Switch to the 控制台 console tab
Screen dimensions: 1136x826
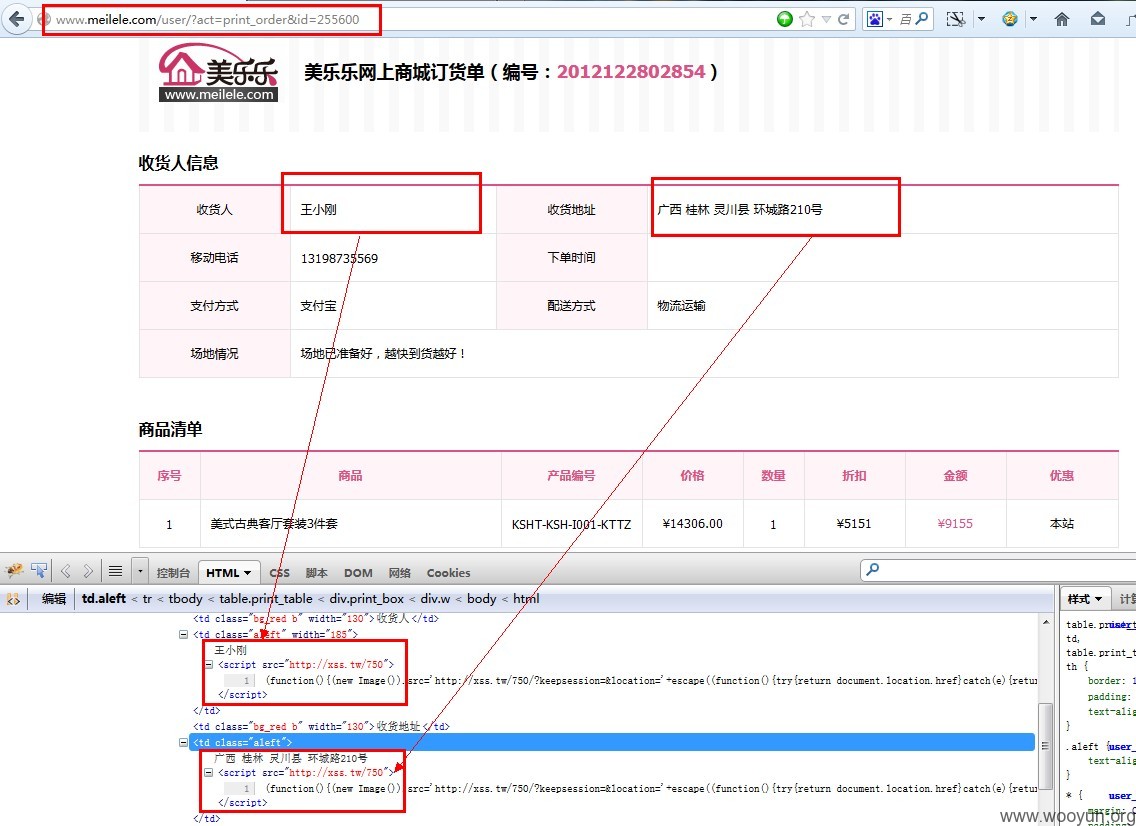(173, 572)
